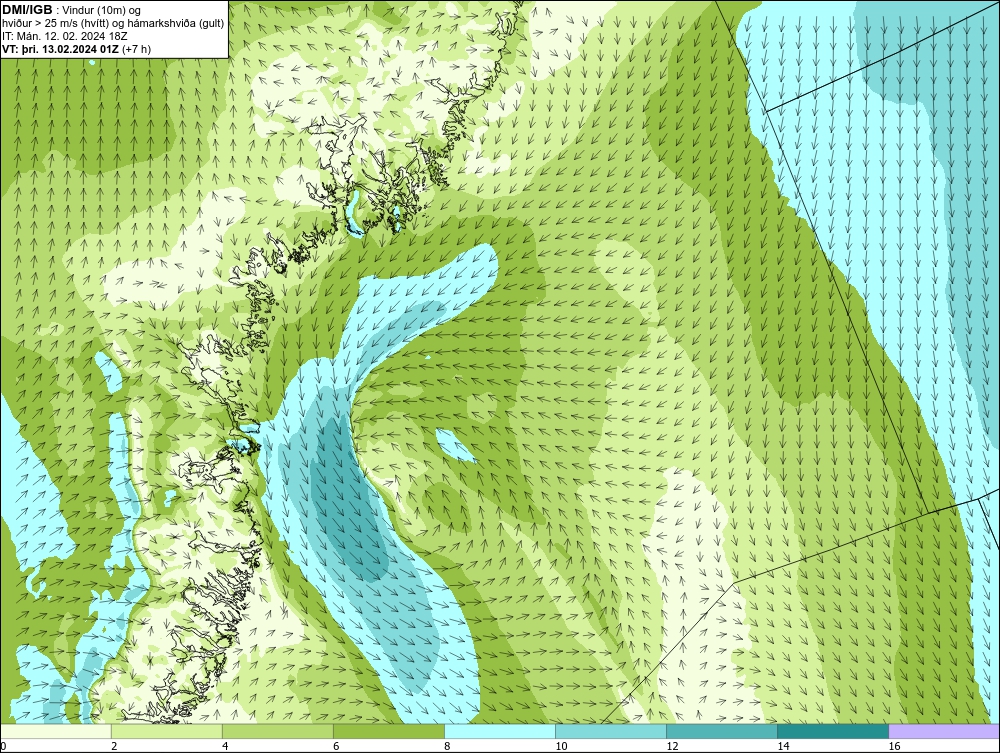Click the purple swatch above 16 m/s
The image size is (1000, 753).
943,731
